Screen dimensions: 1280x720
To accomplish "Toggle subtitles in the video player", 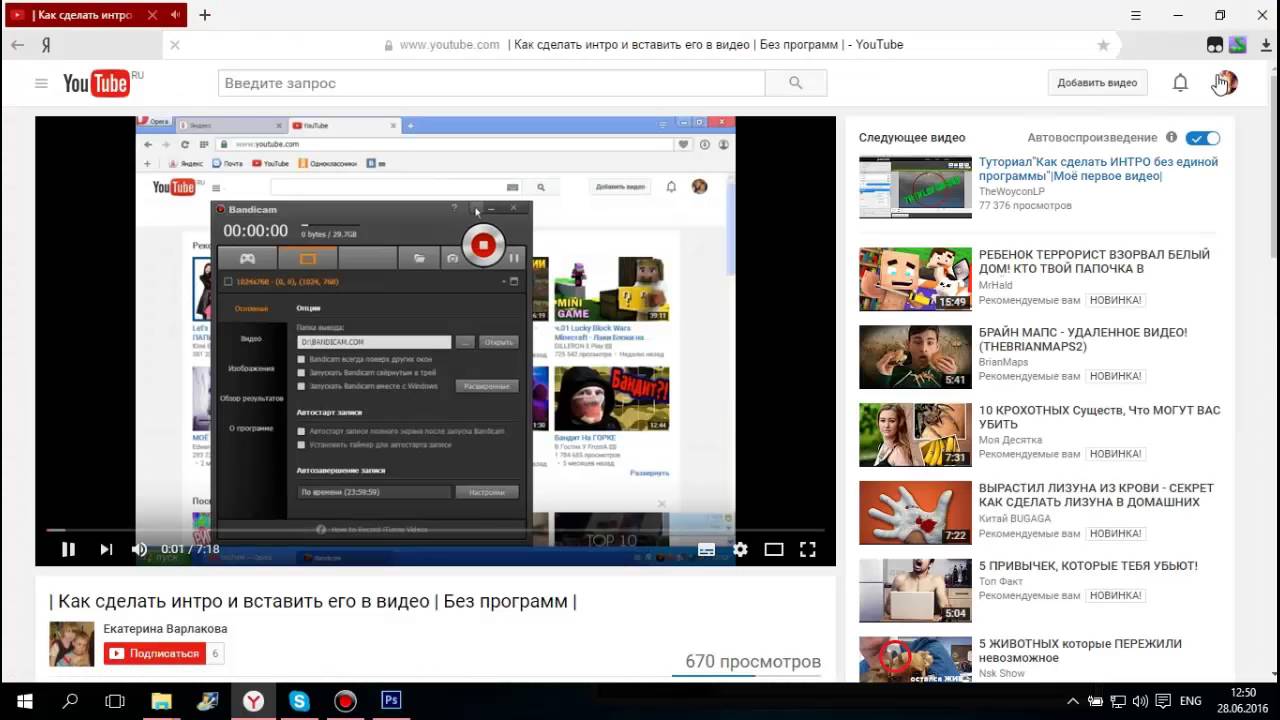I will pyautogui.click(x=706, y=549).
